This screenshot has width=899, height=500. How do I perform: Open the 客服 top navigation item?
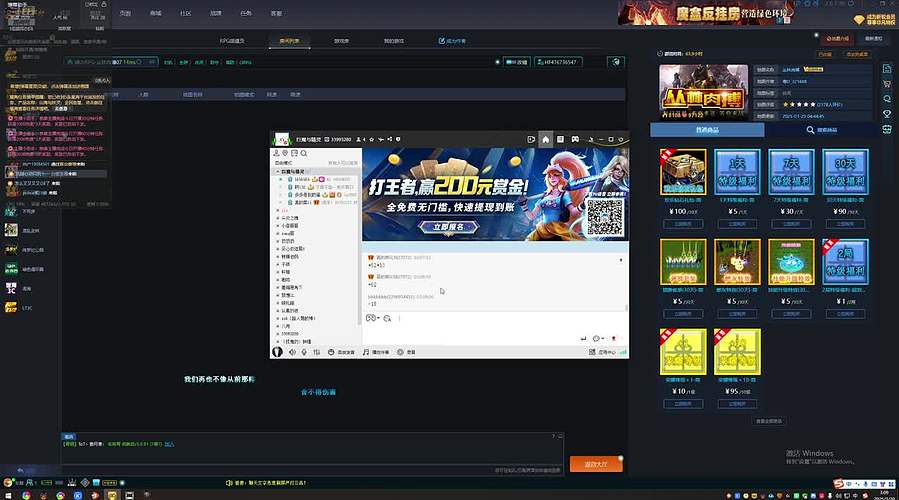coord(276,13)
